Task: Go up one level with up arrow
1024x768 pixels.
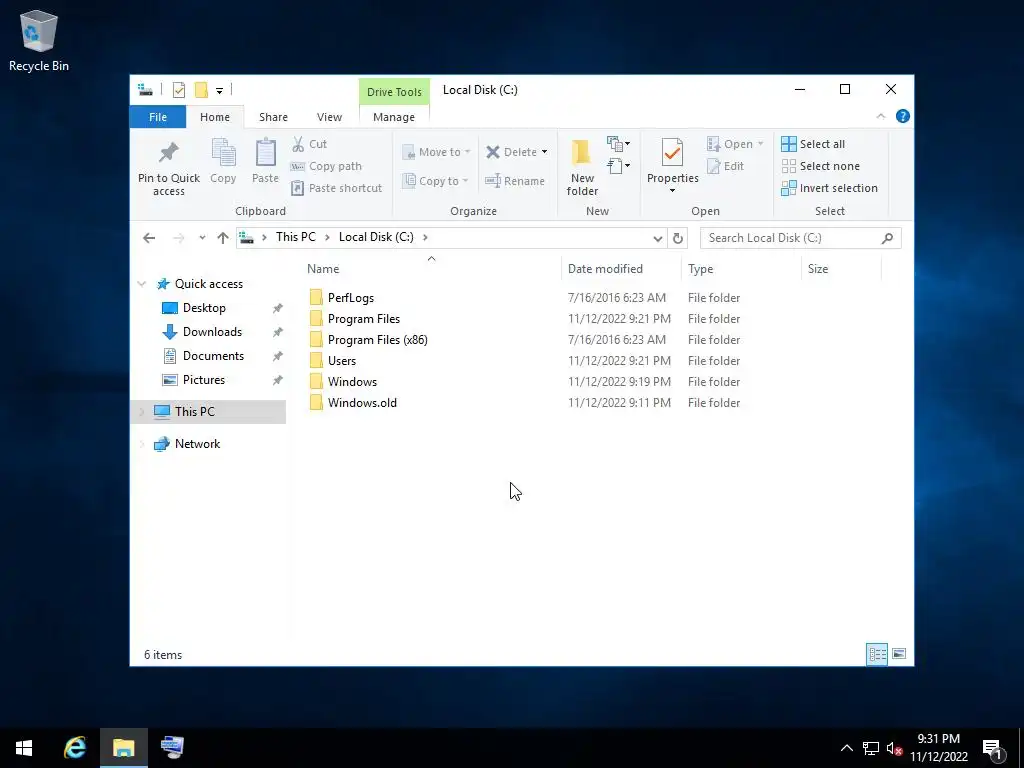Action: pos(223,238)
